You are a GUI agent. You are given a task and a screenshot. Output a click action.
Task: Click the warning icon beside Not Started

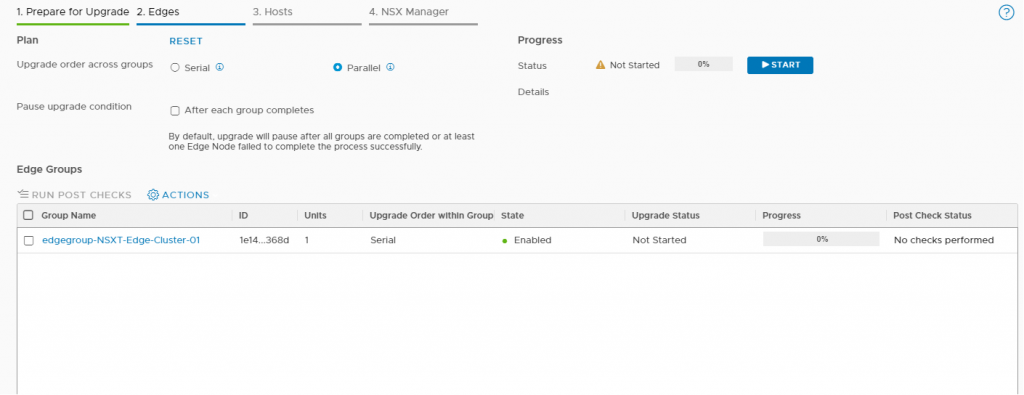601,65
